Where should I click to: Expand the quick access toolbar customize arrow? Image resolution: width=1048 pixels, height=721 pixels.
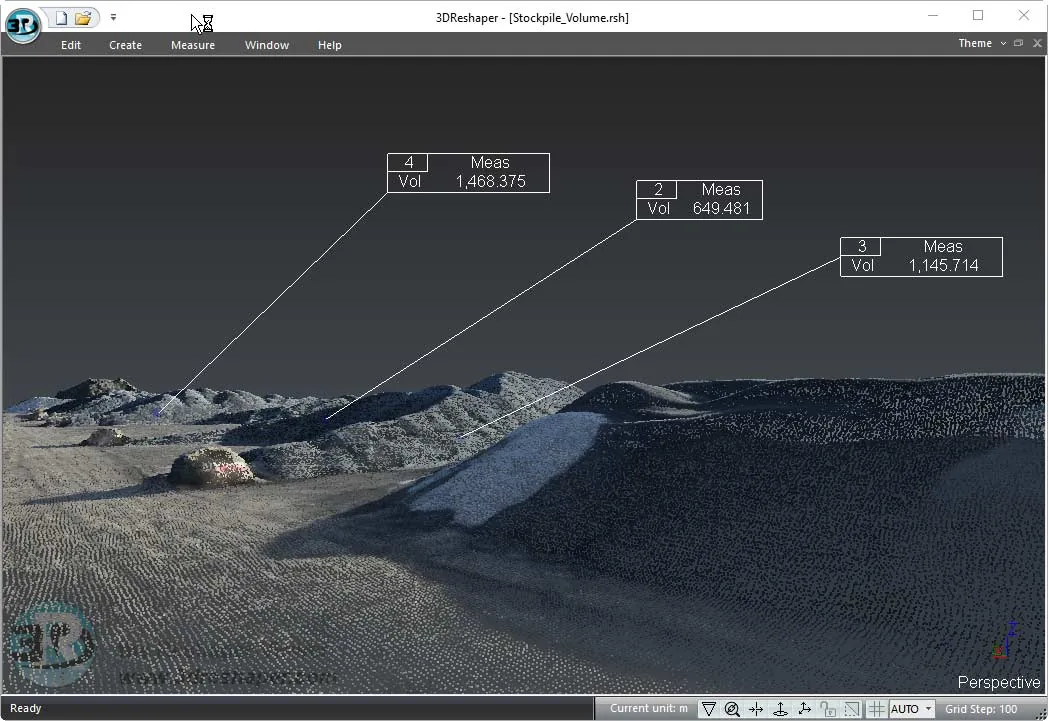113,17
